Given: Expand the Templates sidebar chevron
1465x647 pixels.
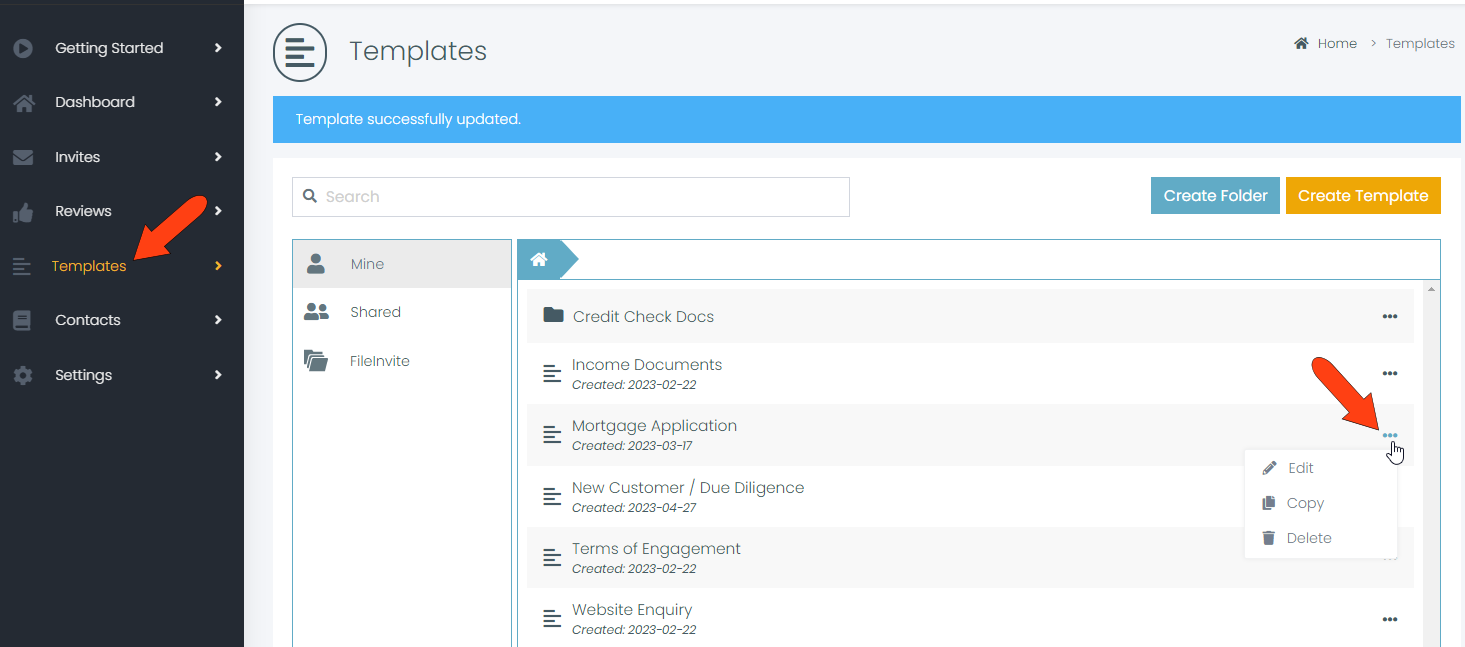Looking at the screenshot, I should (218, 266).
